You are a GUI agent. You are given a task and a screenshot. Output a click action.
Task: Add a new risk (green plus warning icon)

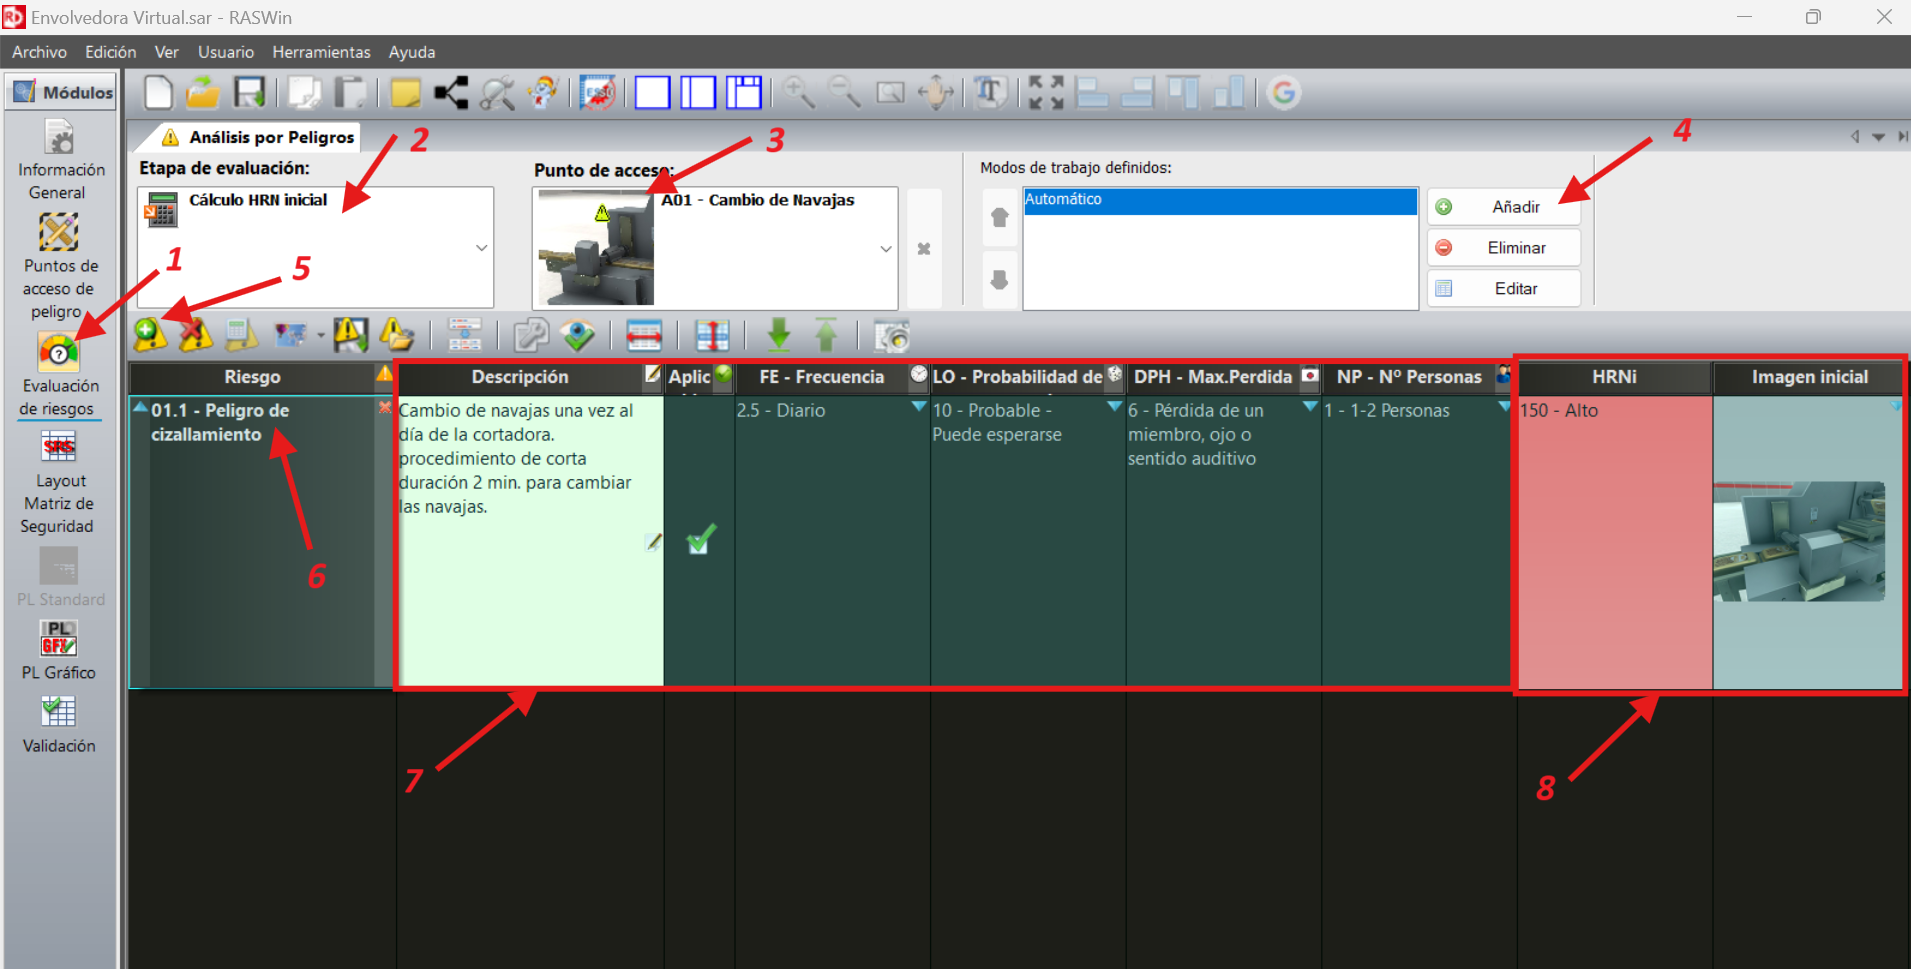150,335
